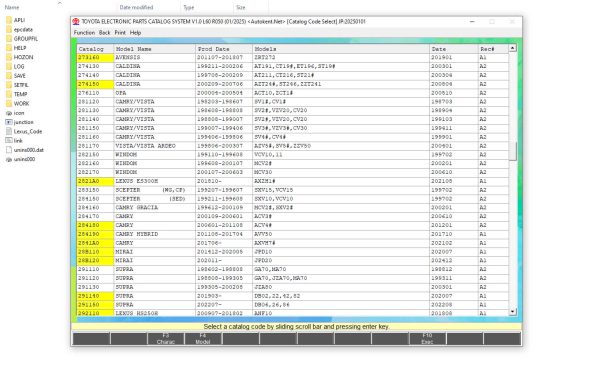Click the Toyota logo in title bar
This screenshot has height=369, width=600.
[x=76, y=21]
